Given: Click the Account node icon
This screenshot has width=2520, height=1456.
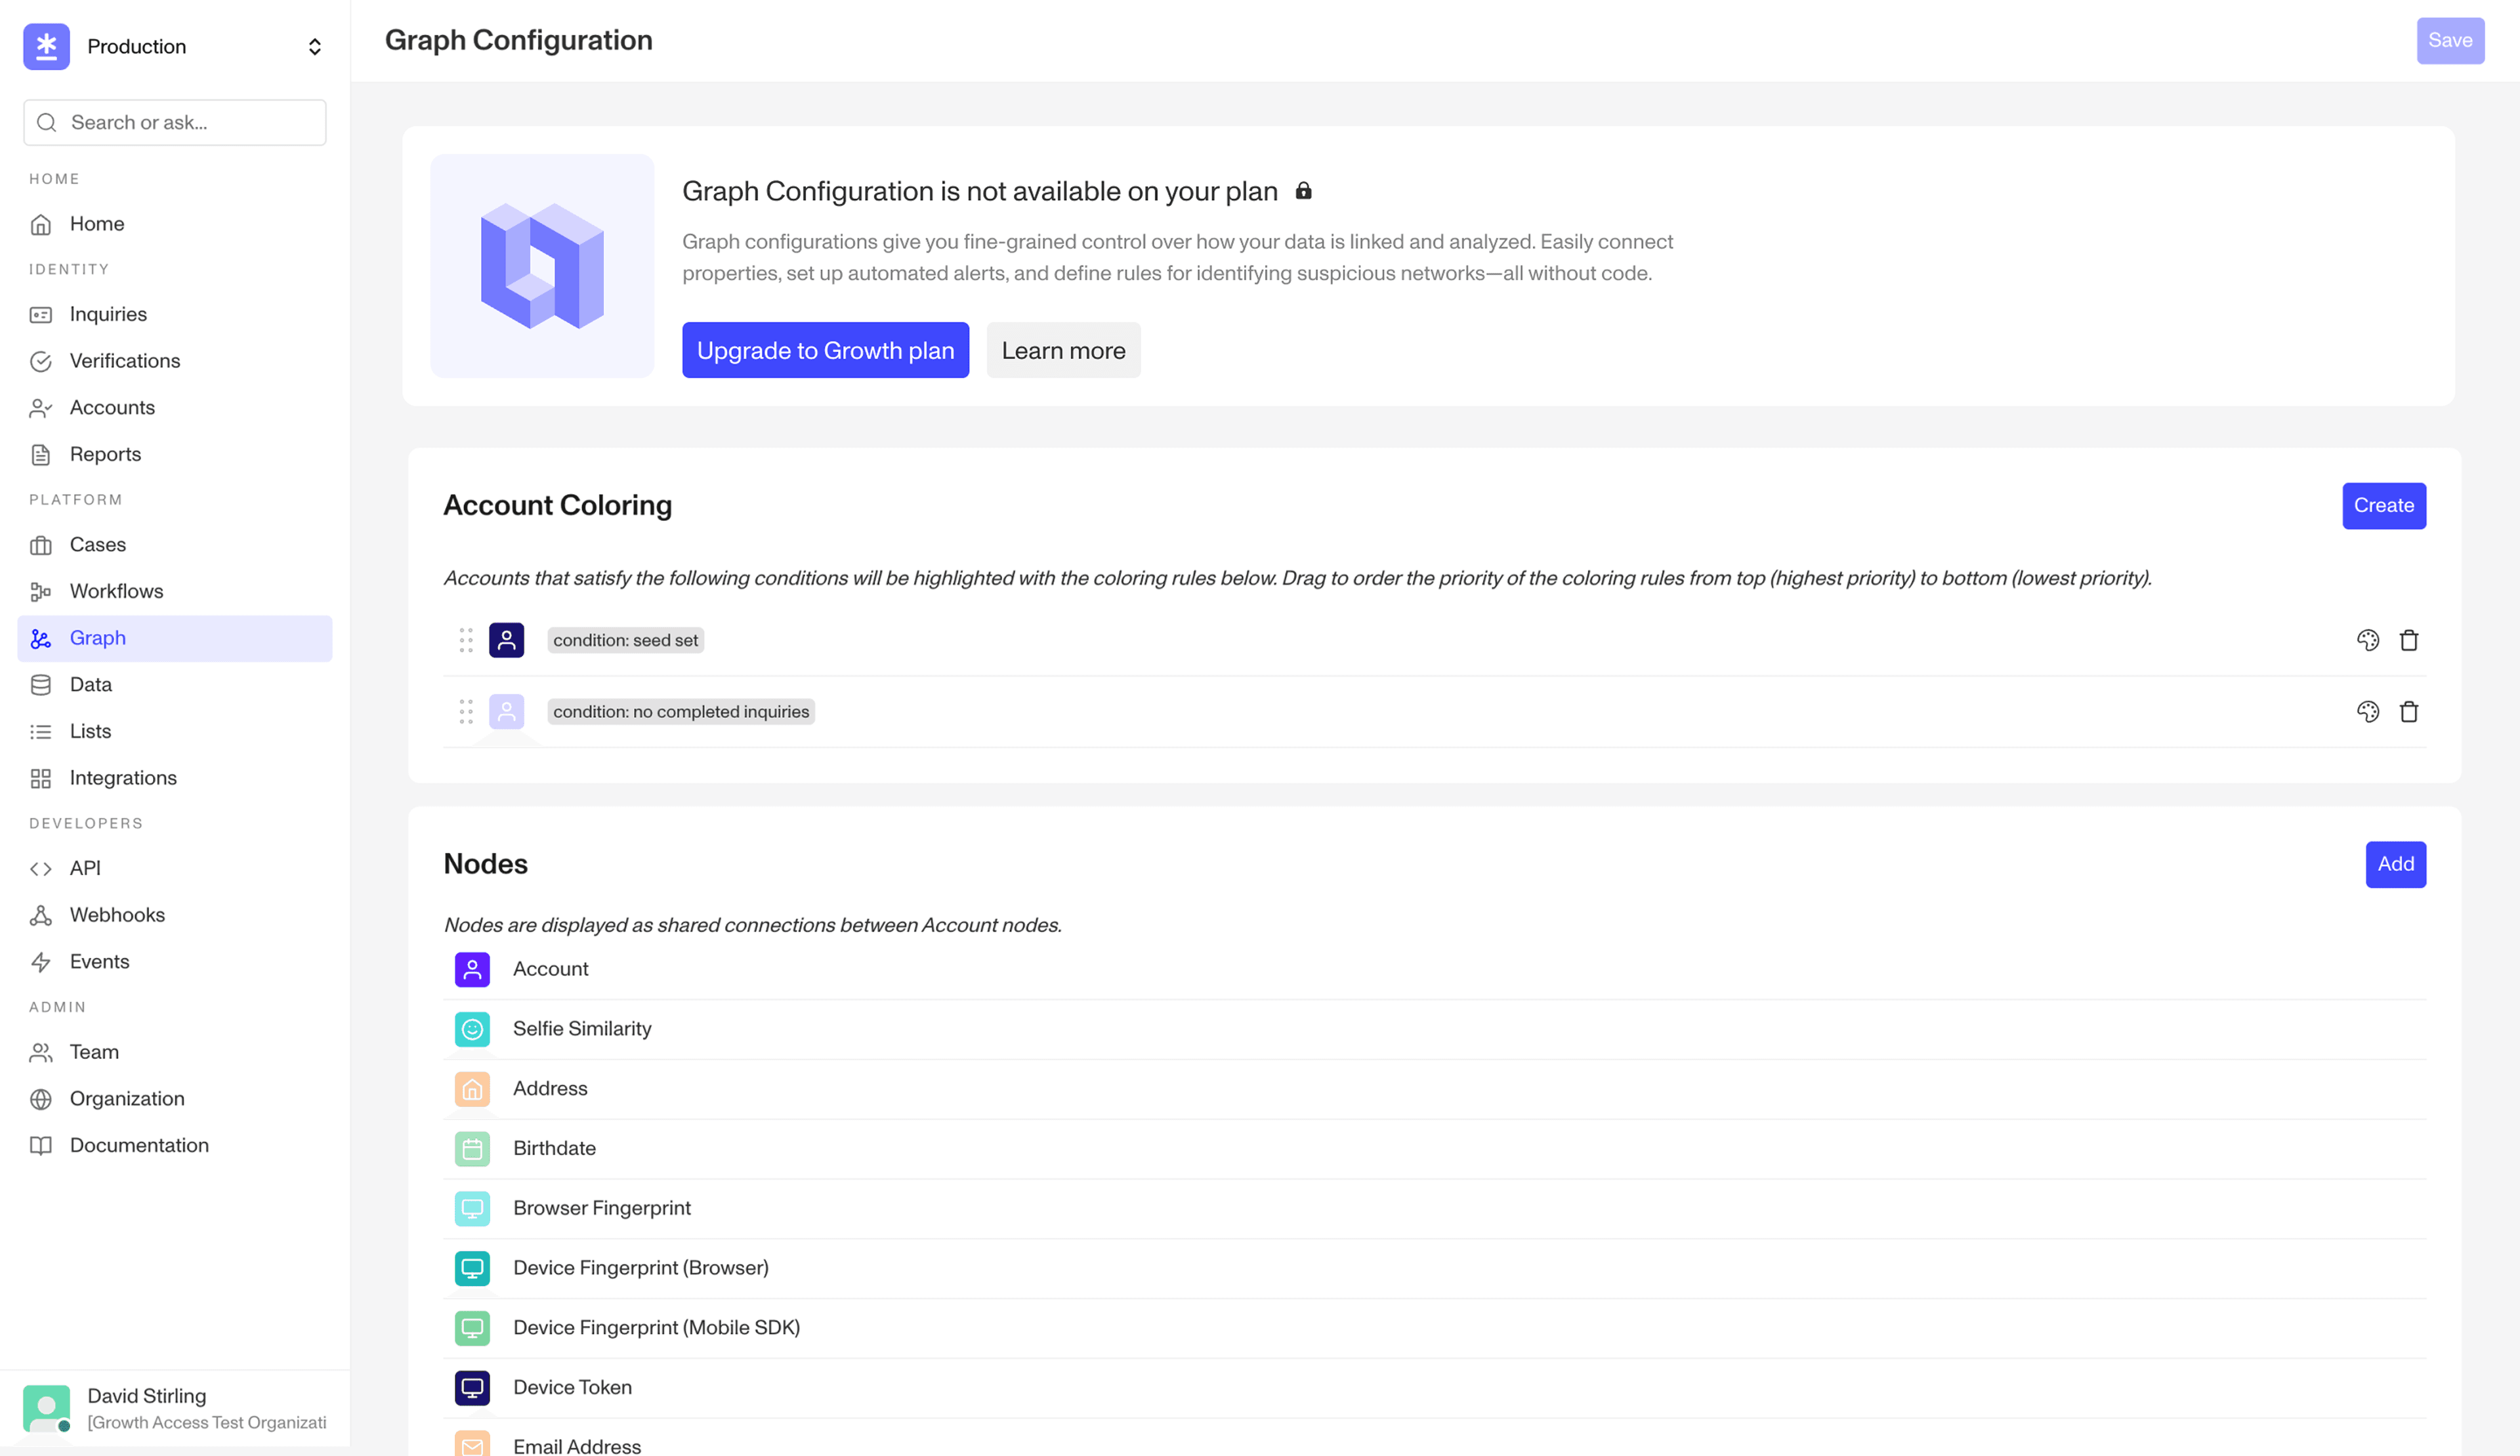Looking at the screenshot, I should click(472, 969).
